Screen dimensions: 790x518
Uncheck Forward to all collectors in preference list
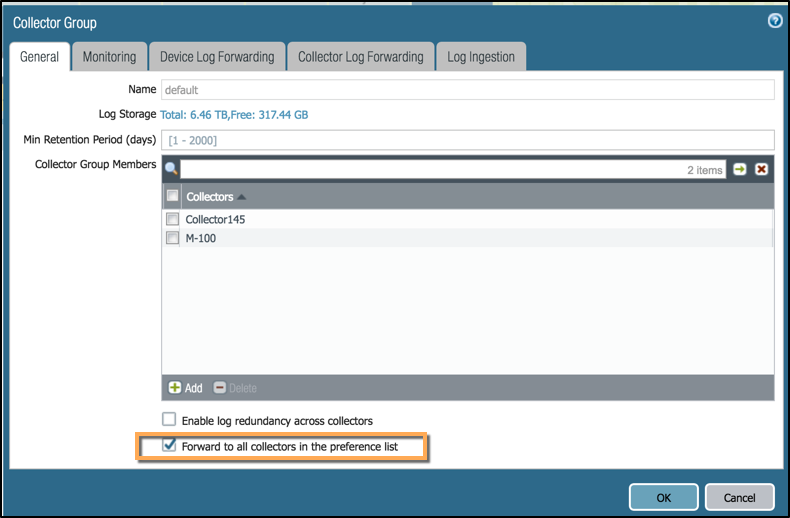tap(169, 445)
